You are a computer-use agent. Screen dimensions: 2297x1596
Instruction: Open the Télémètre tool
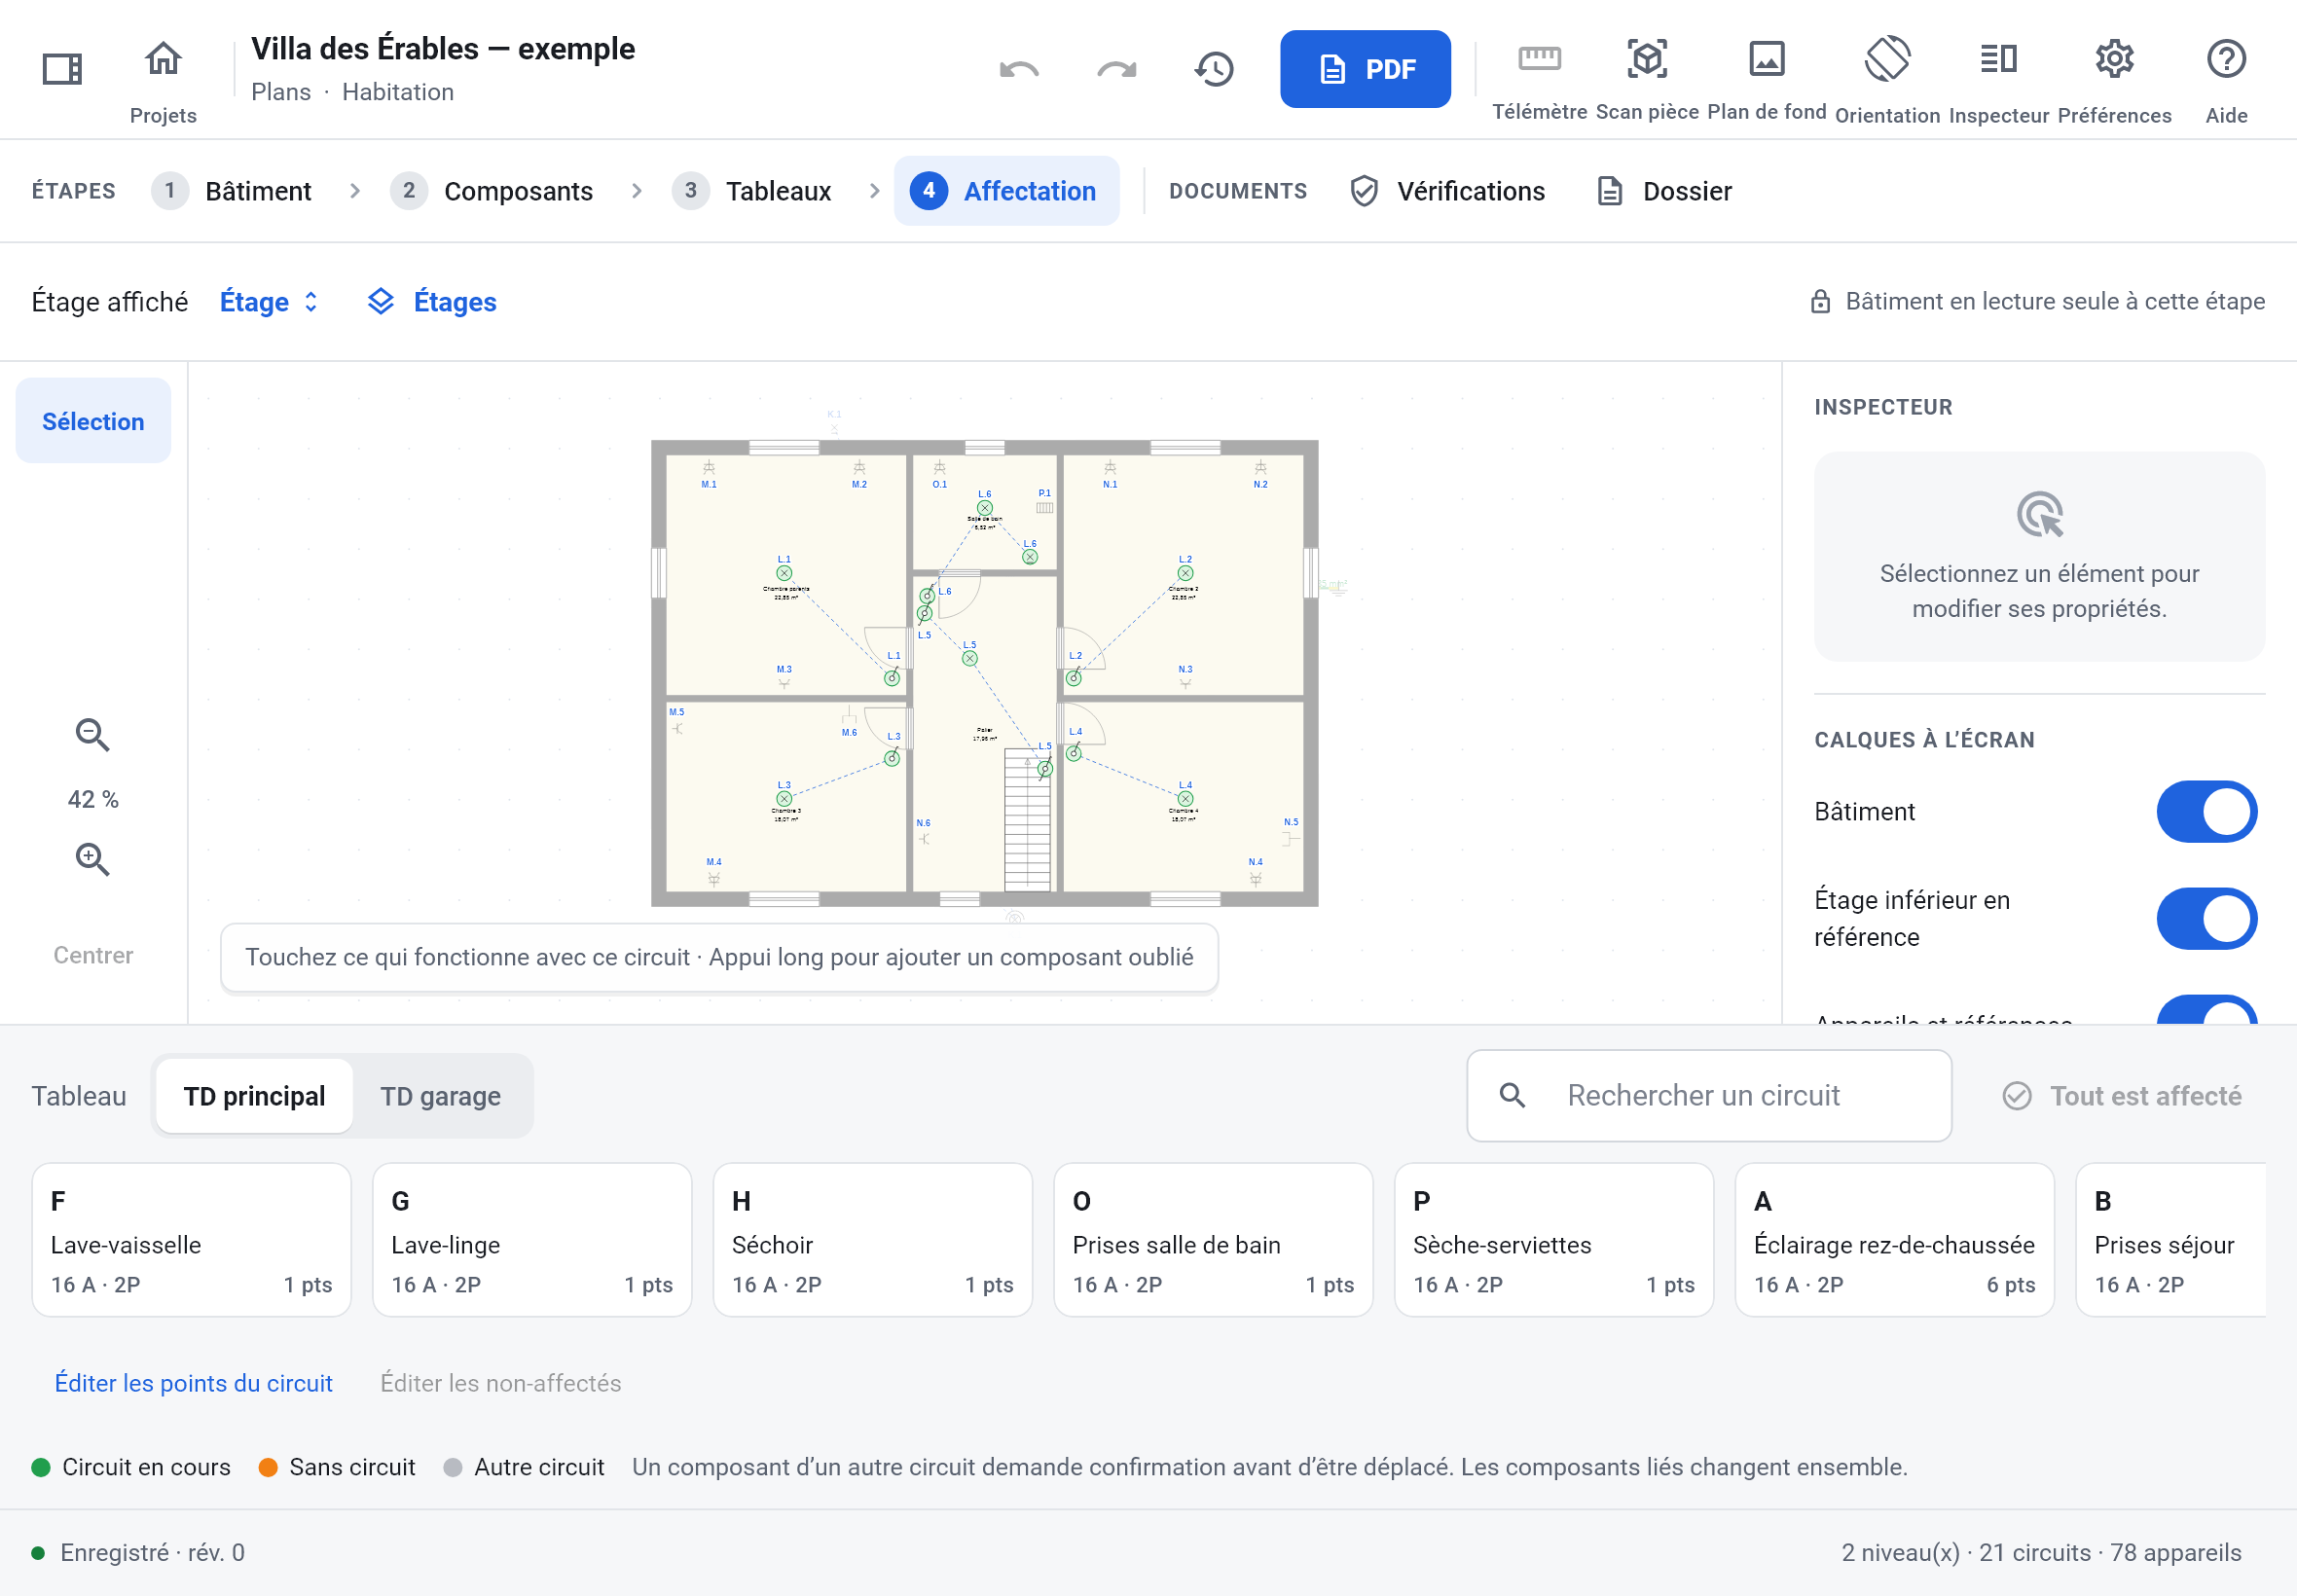coord(1539,80)
